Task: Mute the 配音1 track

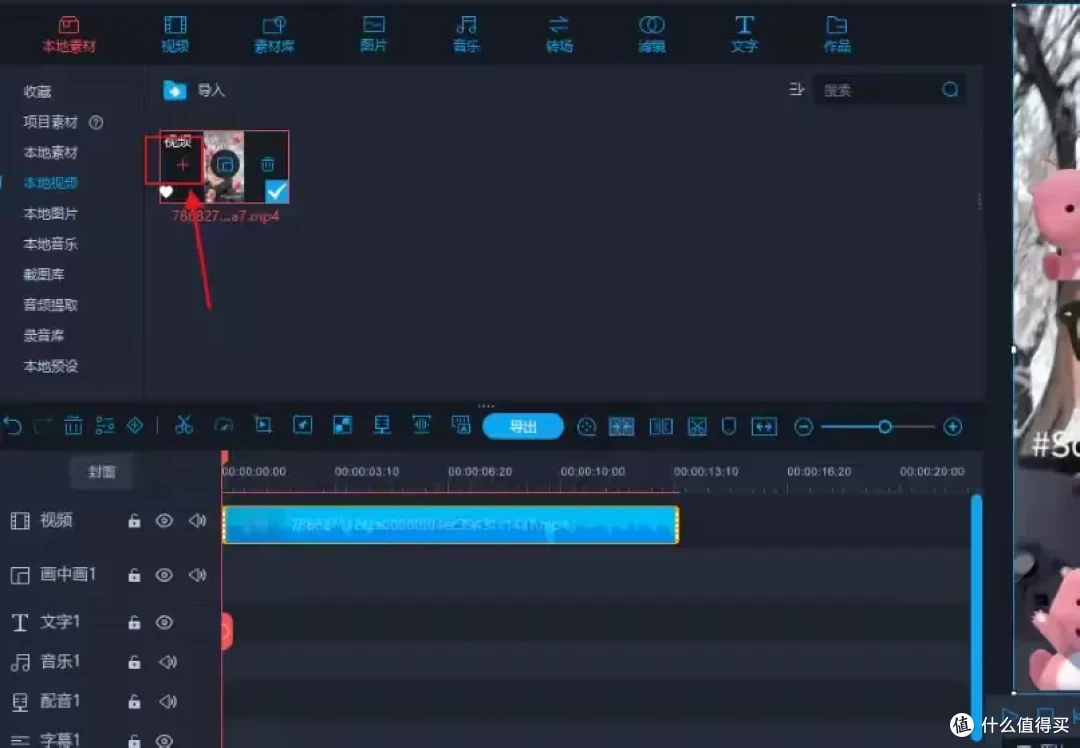Action: tap(168, 702)
